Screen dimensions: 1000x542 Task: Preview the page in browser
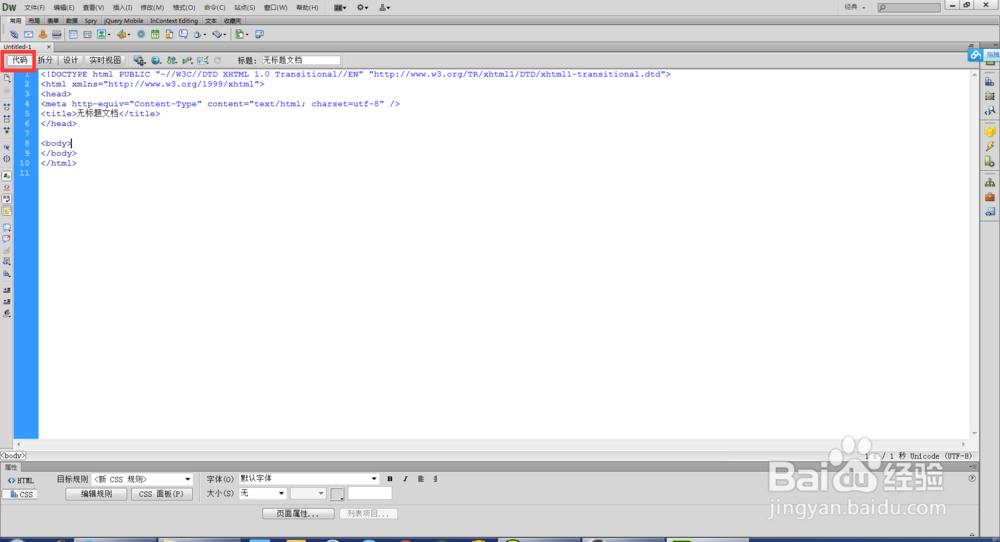[x=156, y=60]
